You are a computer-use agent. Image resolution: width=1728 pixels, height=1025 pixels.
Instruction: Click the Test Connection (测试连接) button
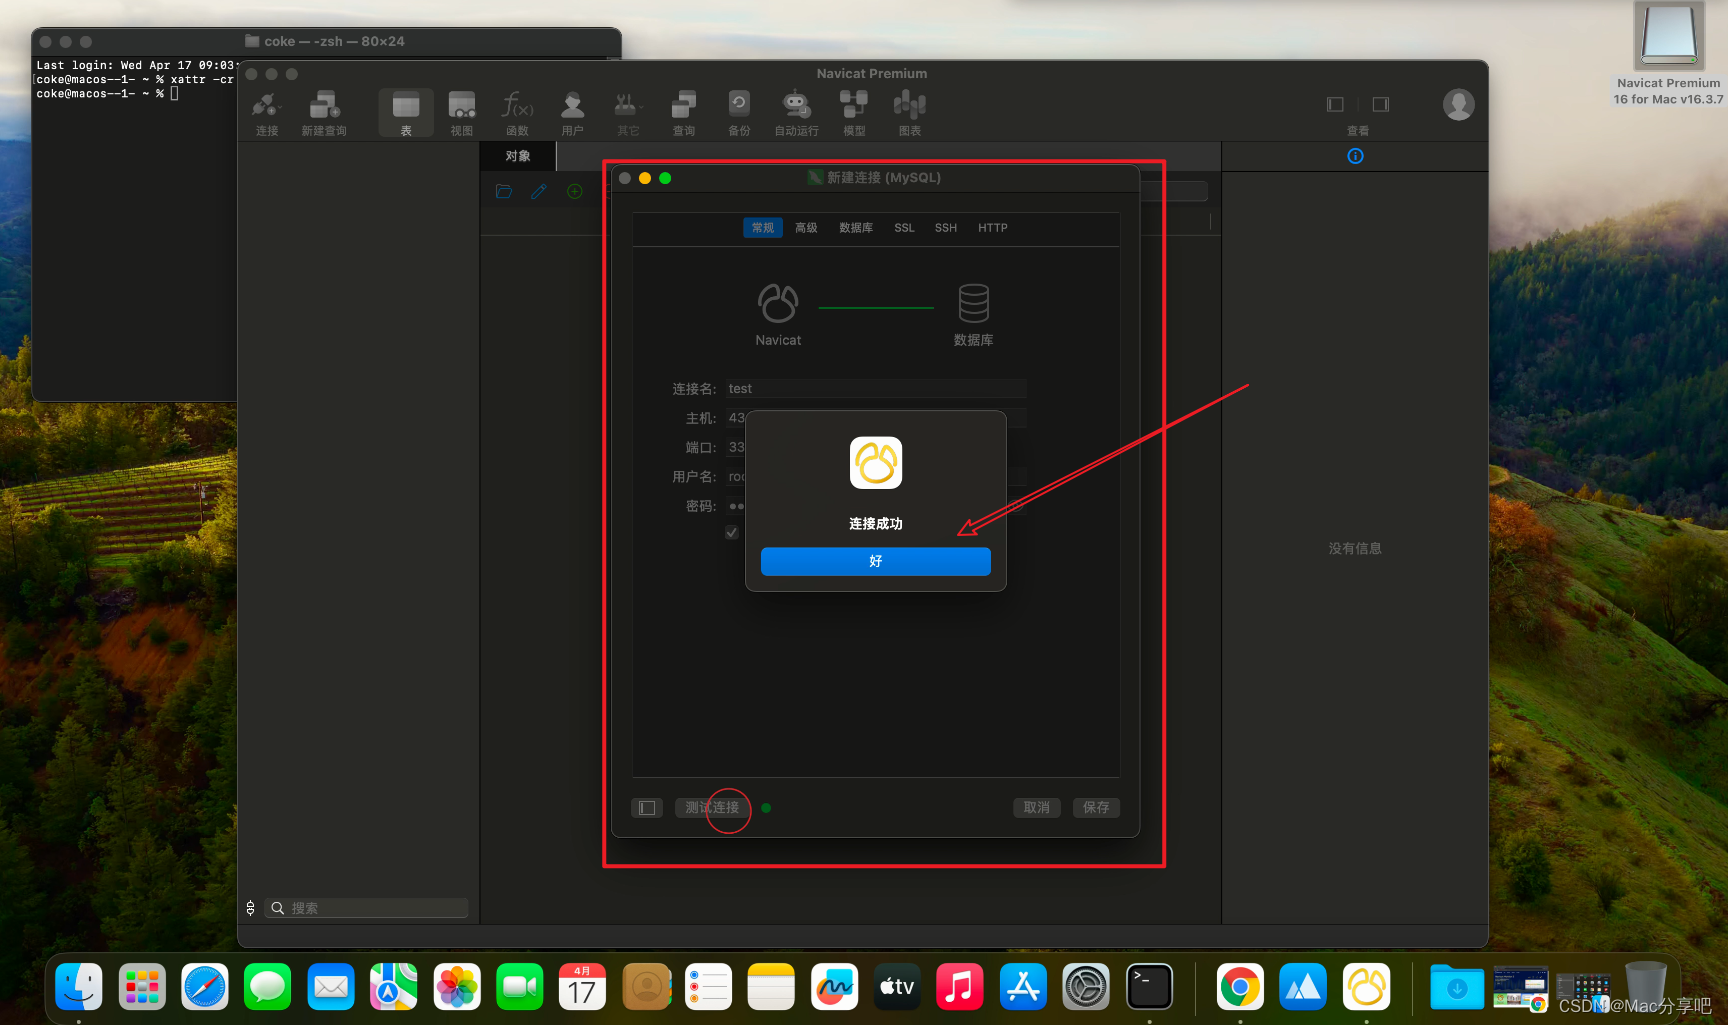[x=712, y=807]
